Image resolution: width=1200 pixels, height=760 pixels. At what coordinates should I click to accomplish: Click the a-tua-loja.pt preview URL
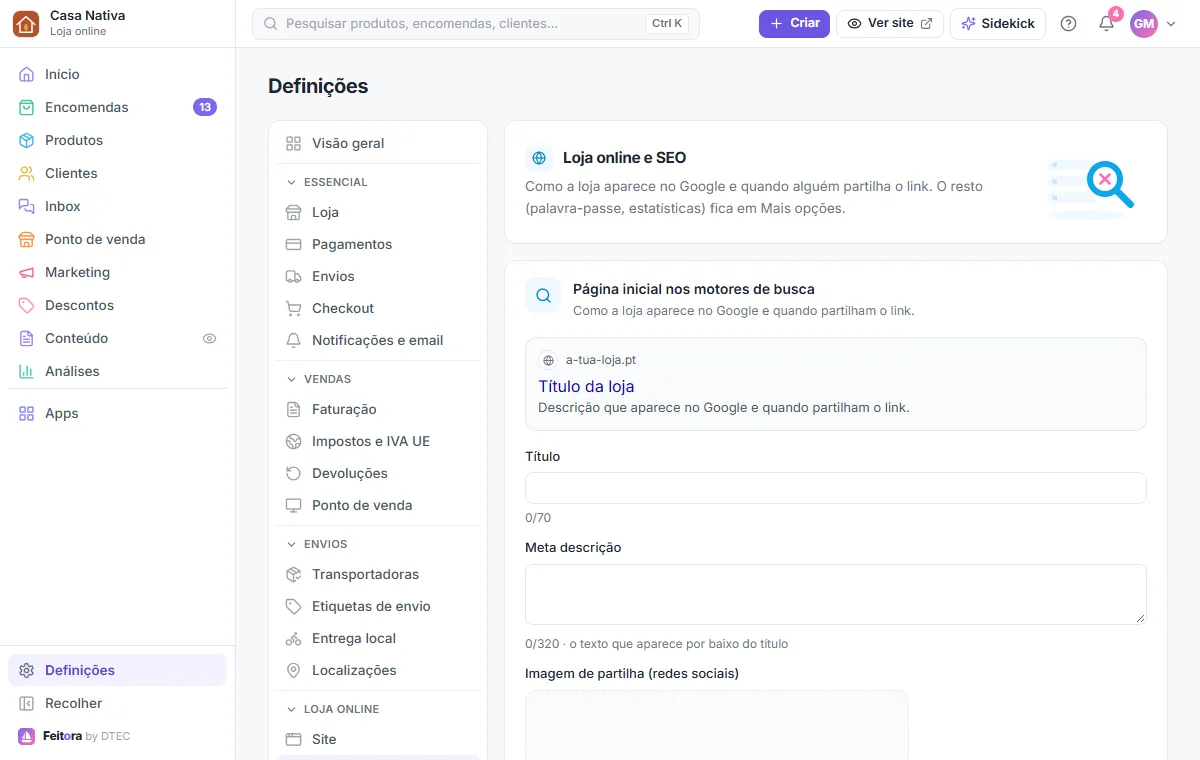click(601, 360)
